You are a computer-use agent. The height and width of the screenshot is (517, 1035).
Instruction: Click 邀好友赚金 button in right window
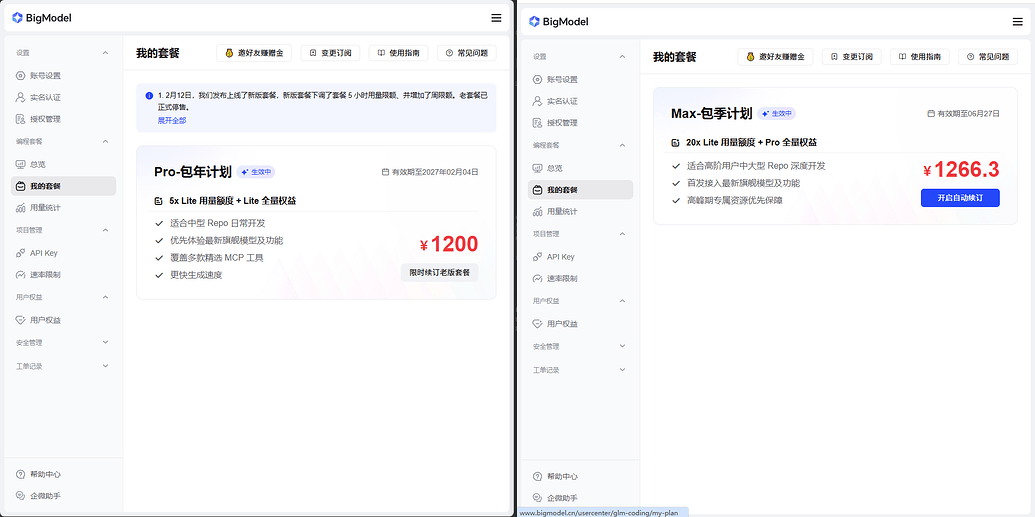[x=776, y=57]
